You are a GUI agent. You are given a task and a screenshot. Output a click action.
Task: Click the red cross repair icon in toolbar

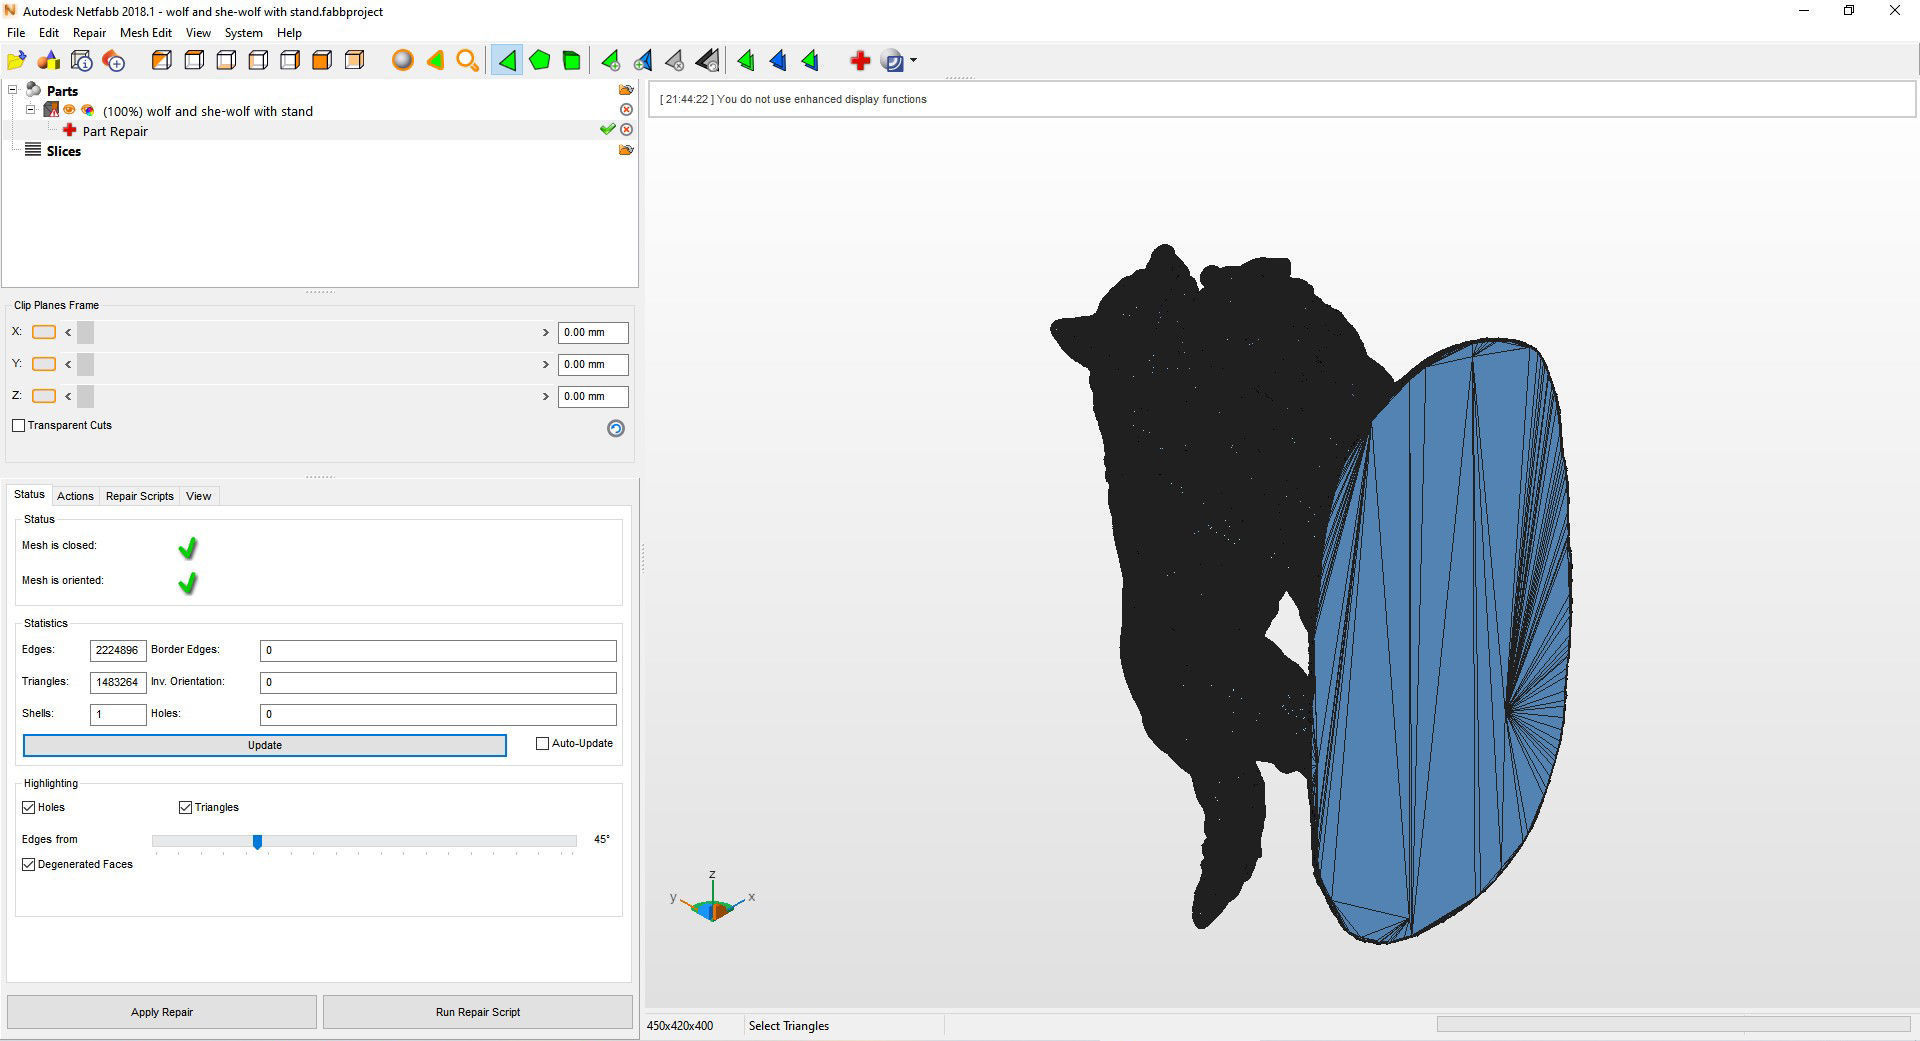859,61
